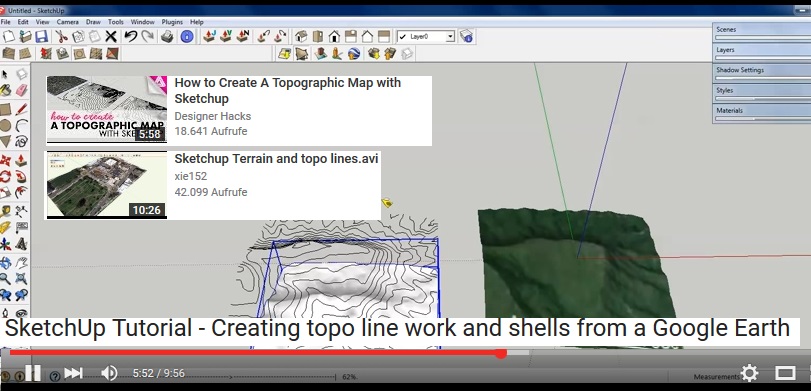This screenshot has height=391, width=811.
Task: Open Layer Manager icon beside Layer0
Action: (467, 36)
